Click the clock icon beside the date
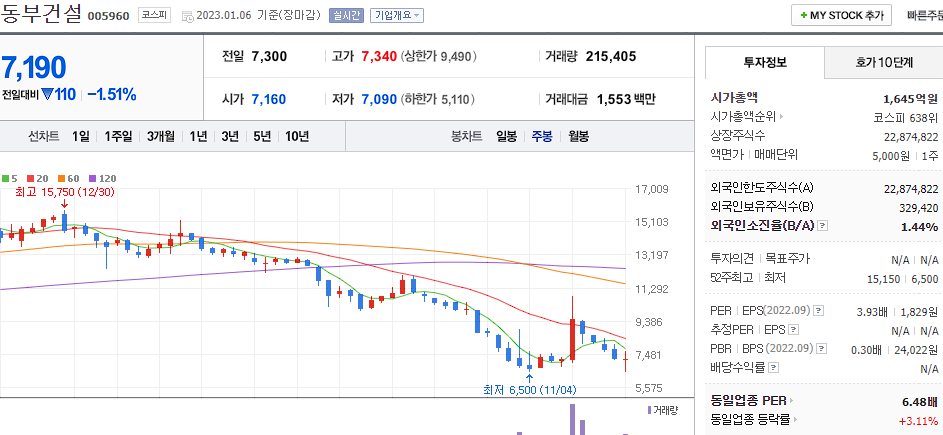 pos(187,16)
